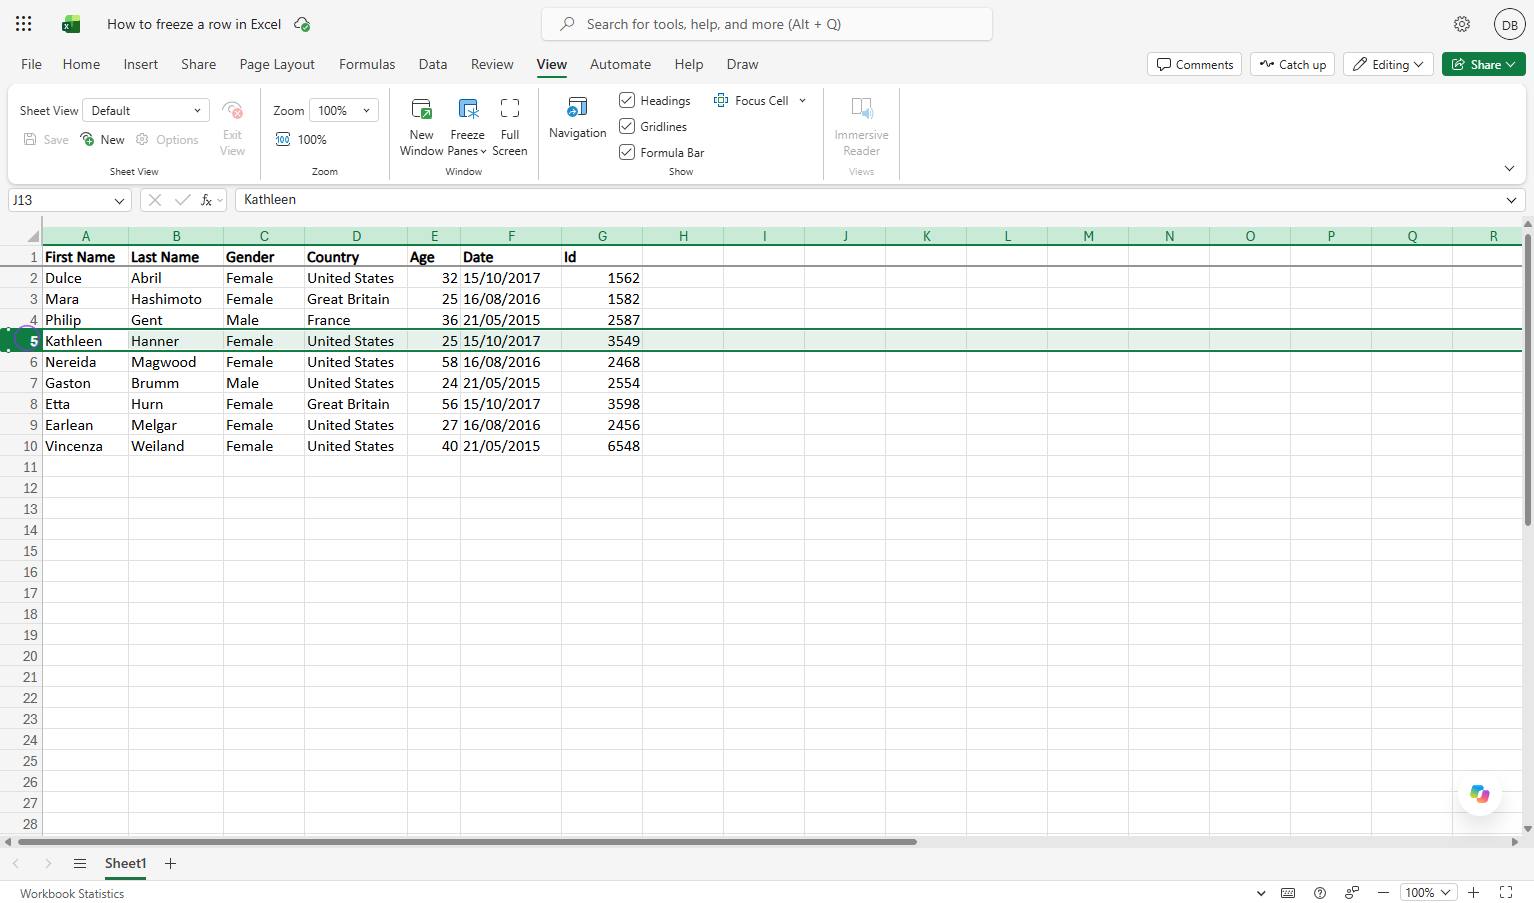This screenshot has width=1534, height=903.
Task: Expand the formula bar chevron
Action: [1511, 200]
